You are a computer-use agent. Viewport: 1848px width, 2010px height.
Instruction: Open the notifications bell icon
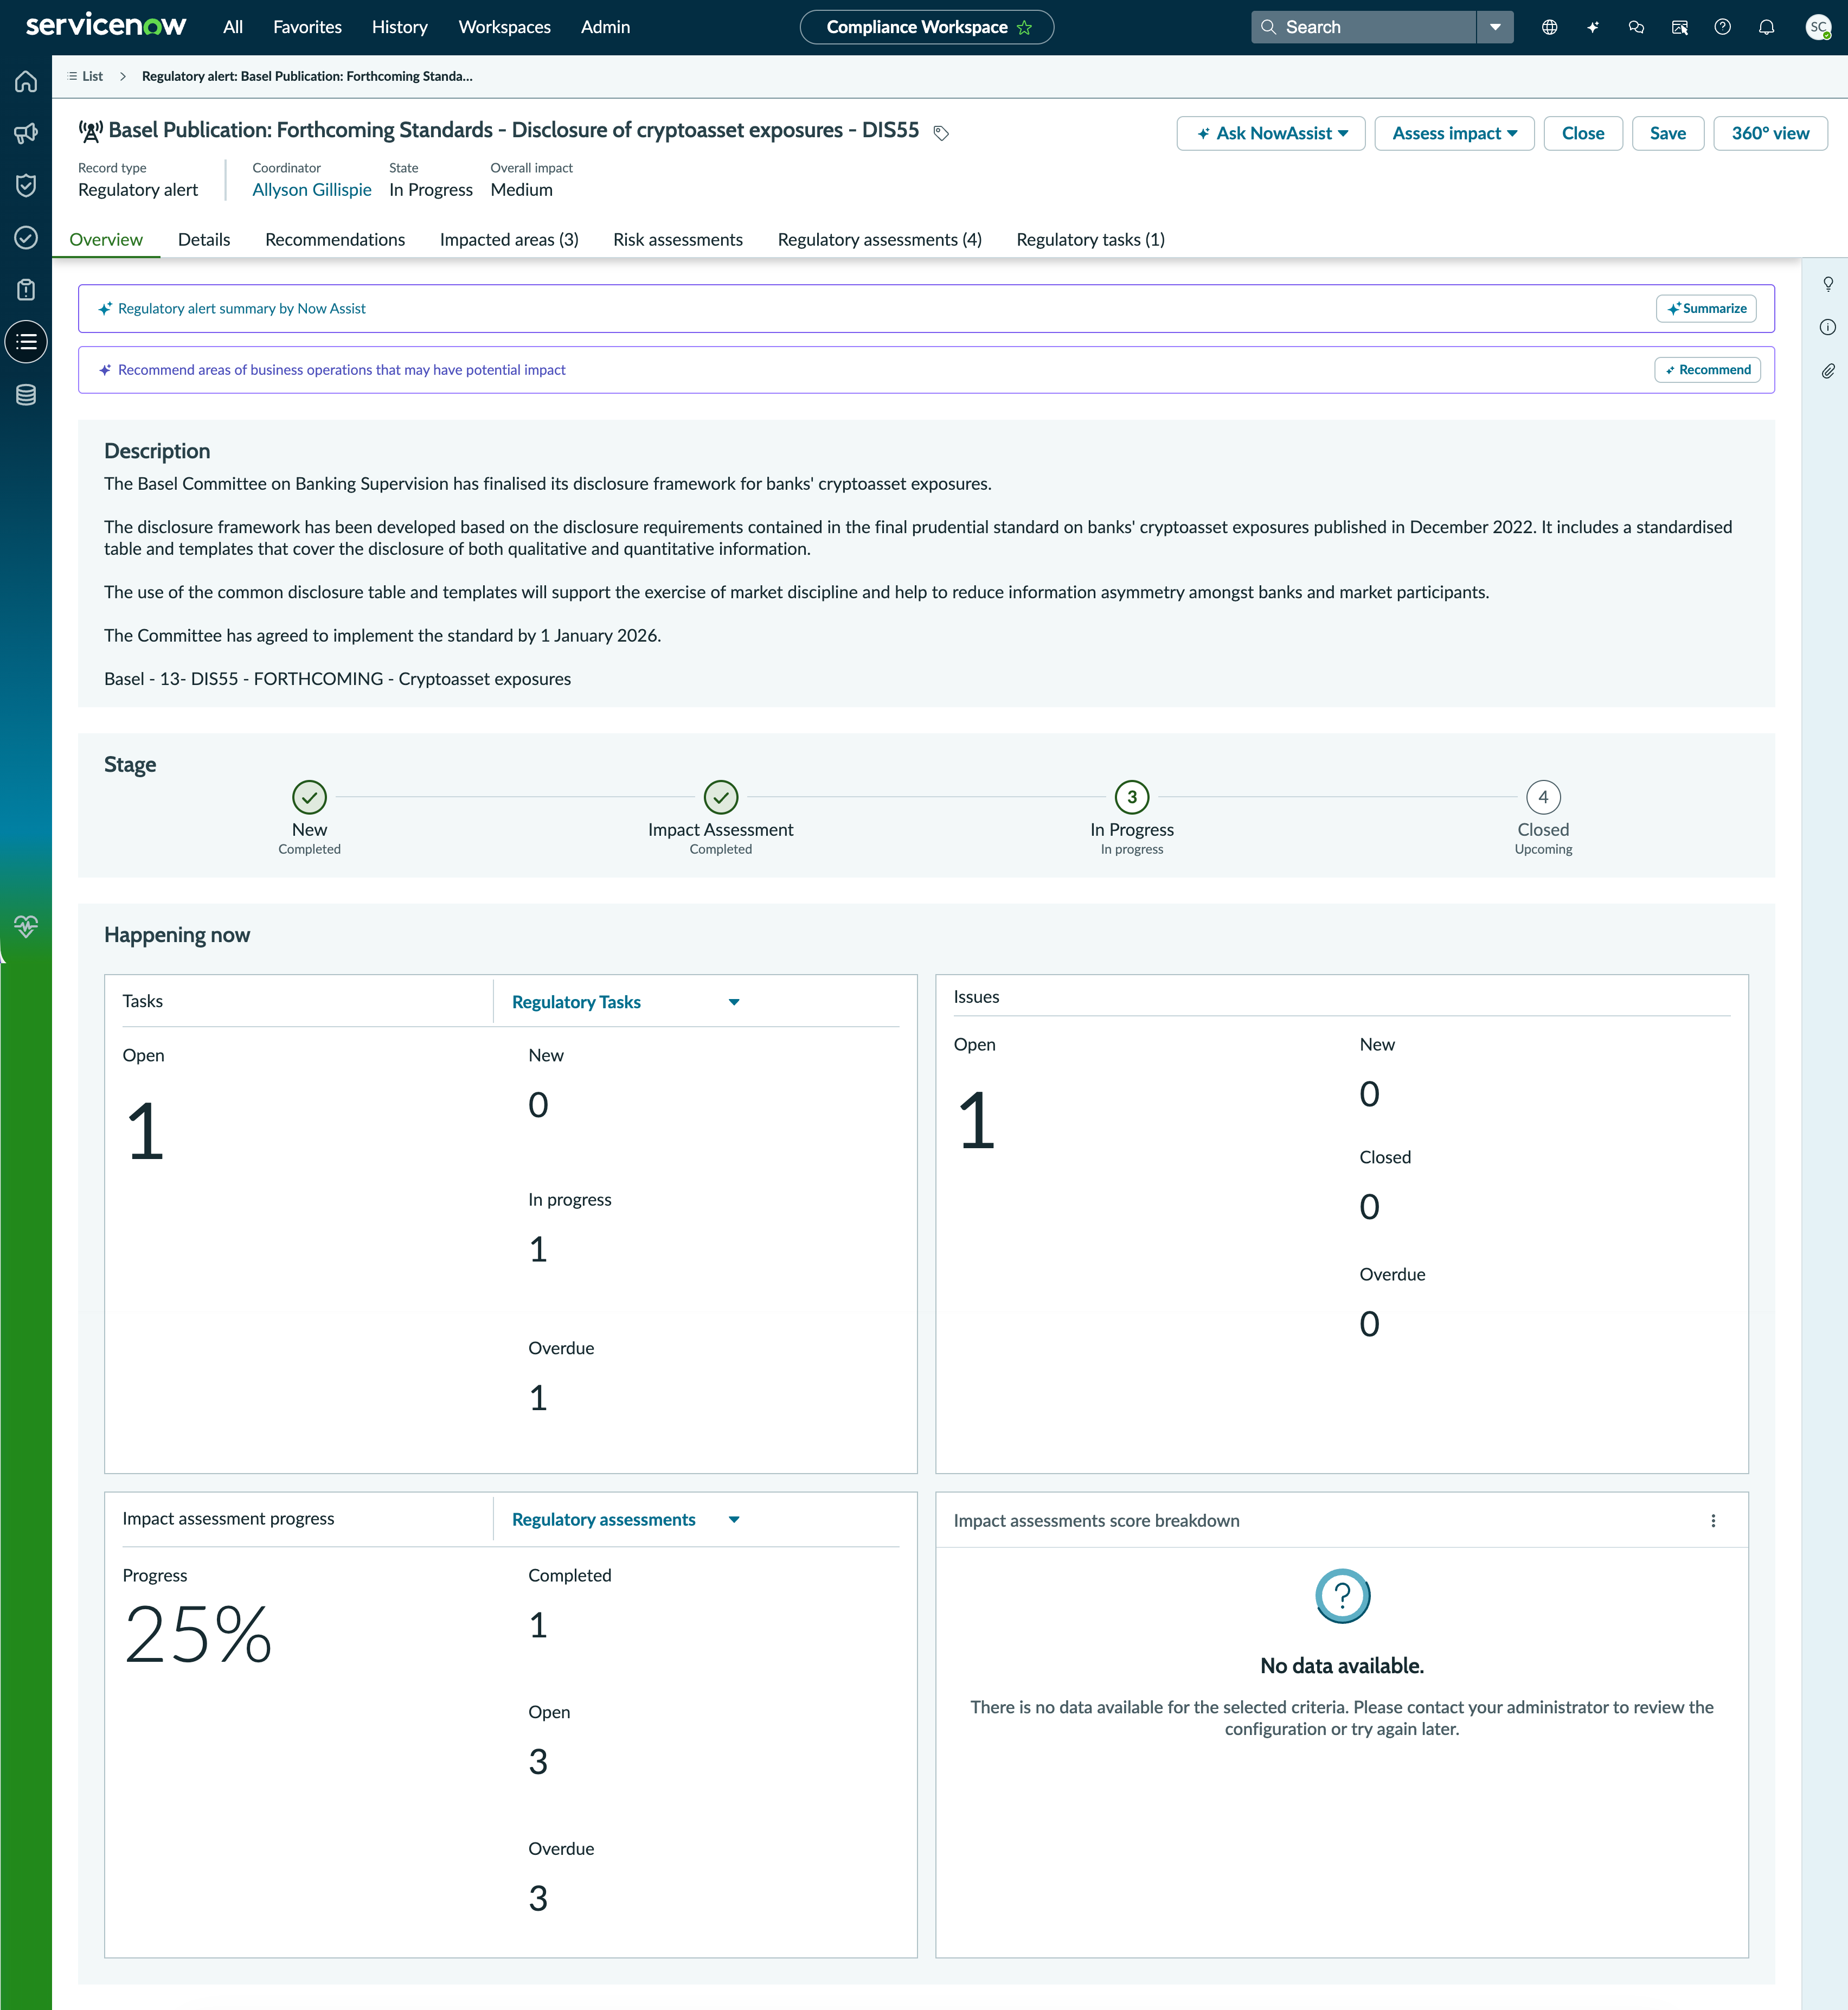coord(1767,27)
